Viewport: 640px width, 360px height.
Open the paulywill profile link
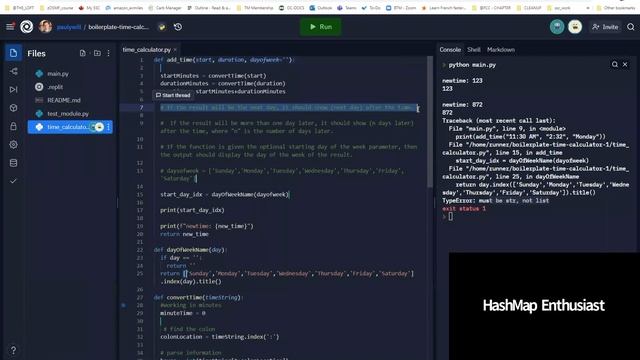click(69, 27)
